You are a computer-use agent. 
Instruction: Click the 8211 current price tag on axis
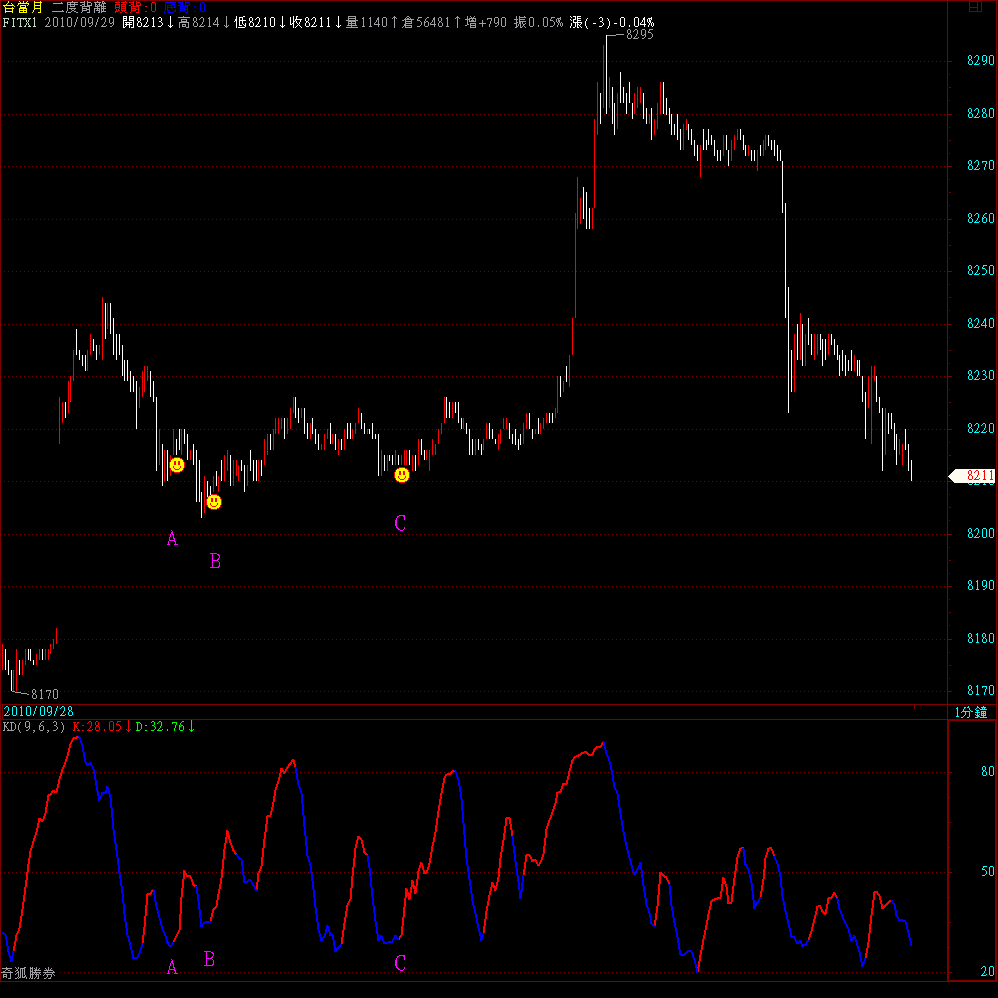pos(972,477)
